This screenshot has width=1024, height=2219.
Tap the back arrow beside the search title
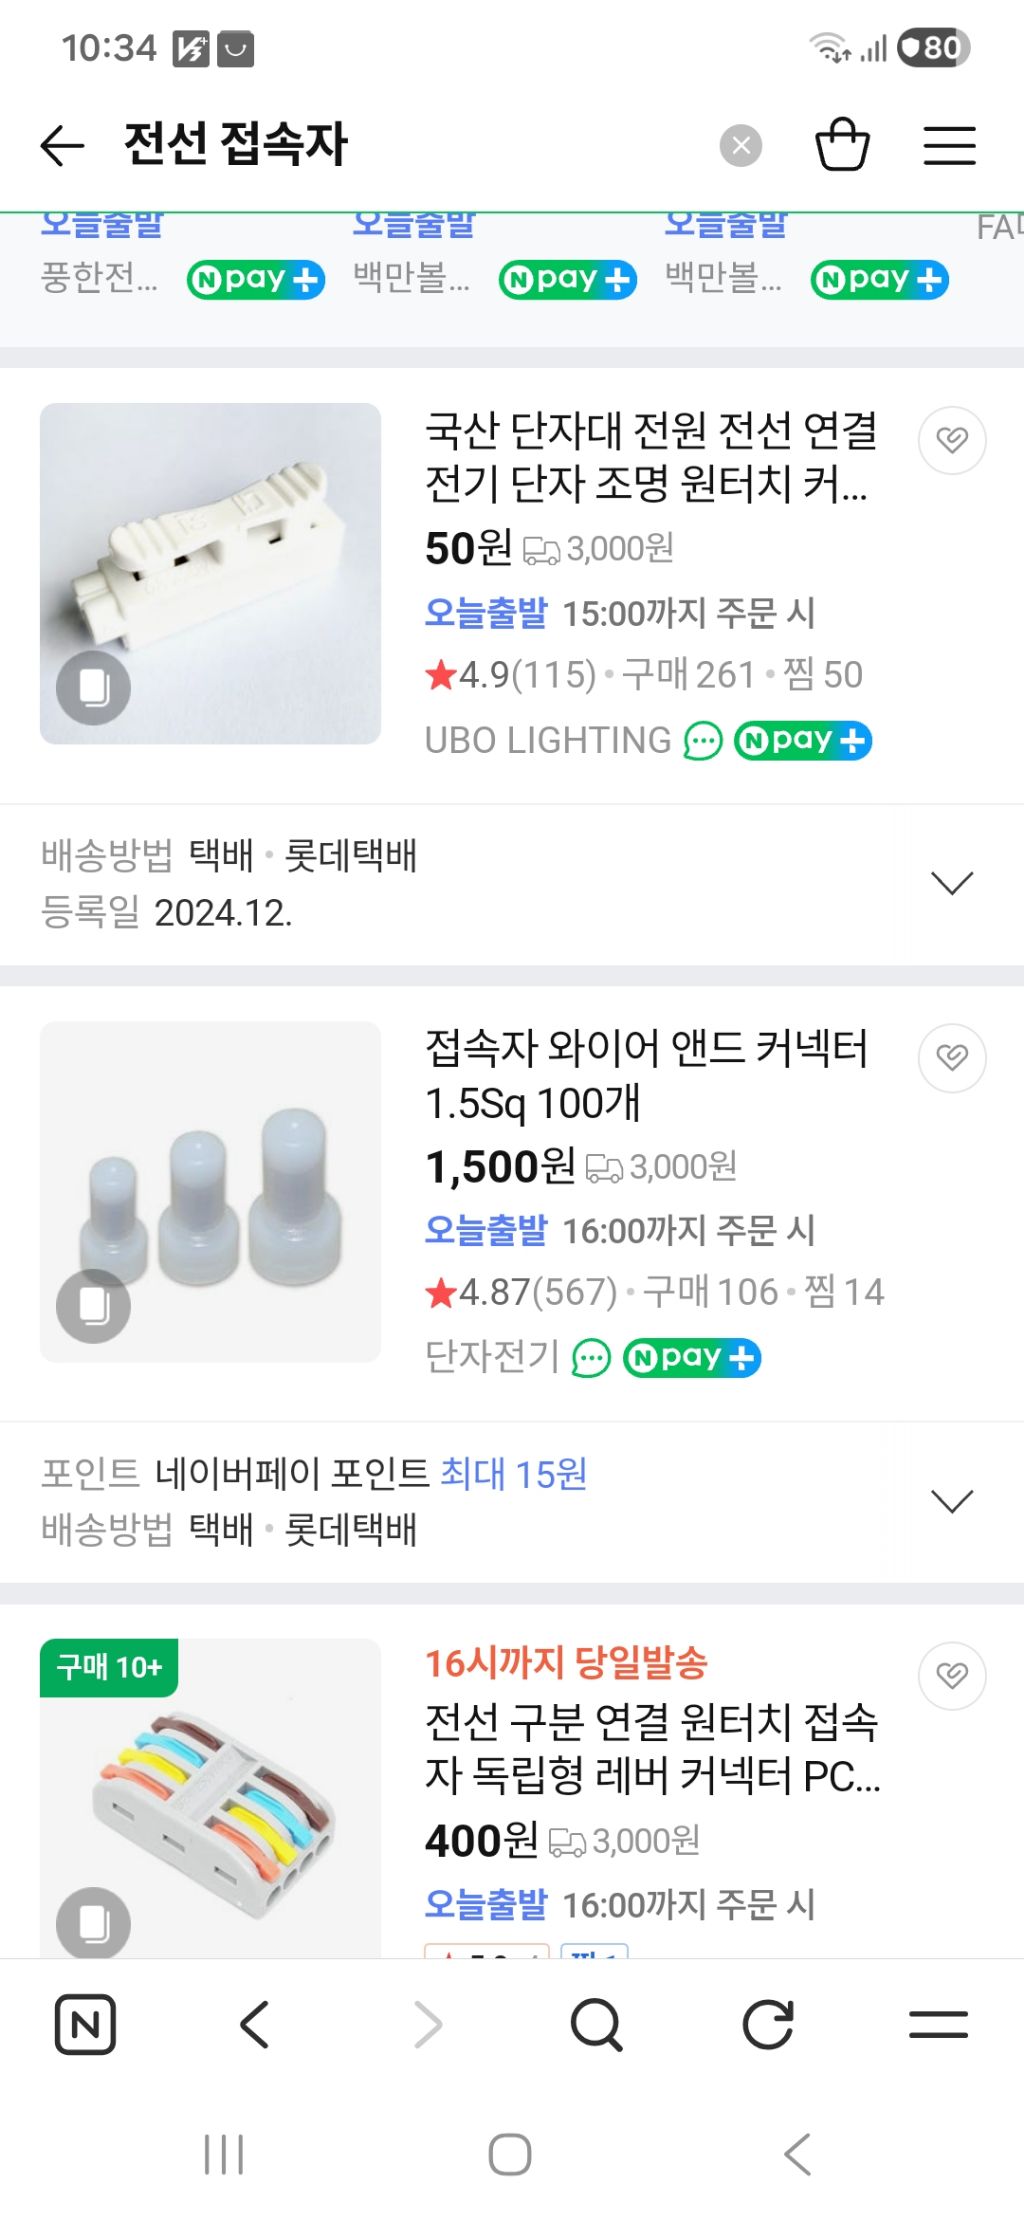(62, 146)
